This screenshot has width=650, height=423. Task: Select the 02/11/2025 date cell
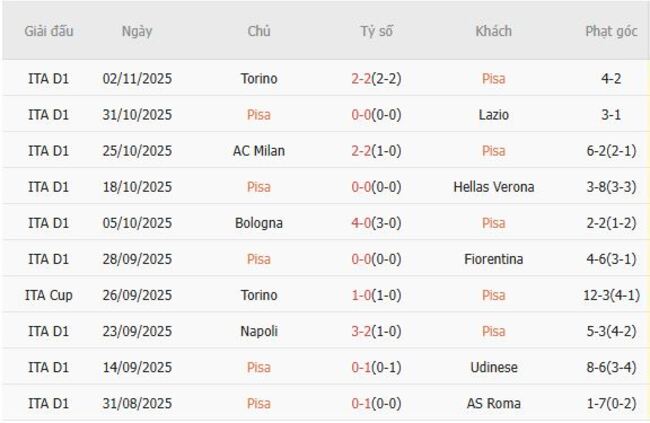(137, 79)
